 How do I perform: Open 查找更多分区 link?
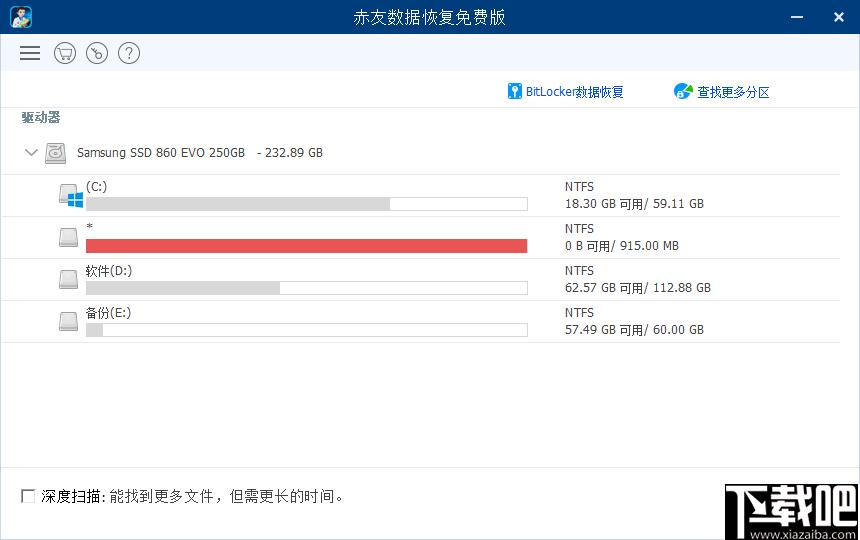[733, 92]
